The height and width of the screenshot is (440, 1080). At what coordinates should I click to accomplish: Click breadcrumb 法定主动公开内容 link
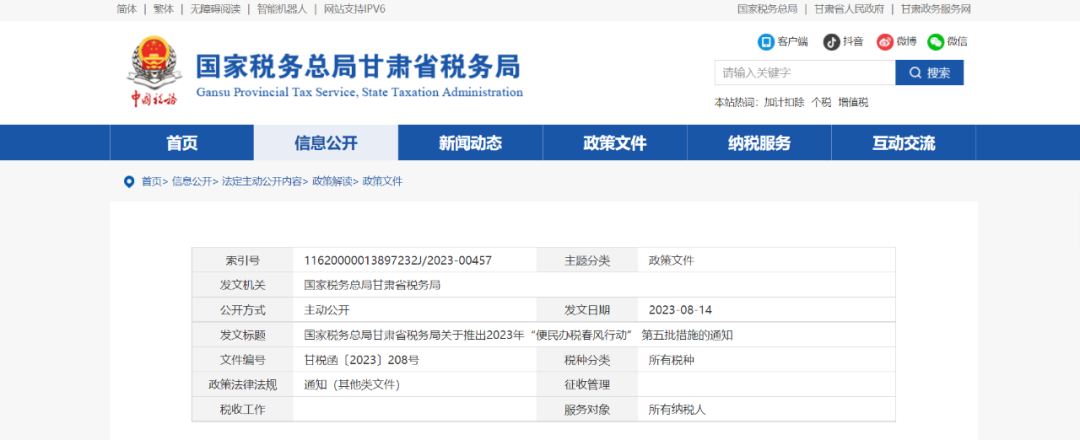[x=262, y=182]
